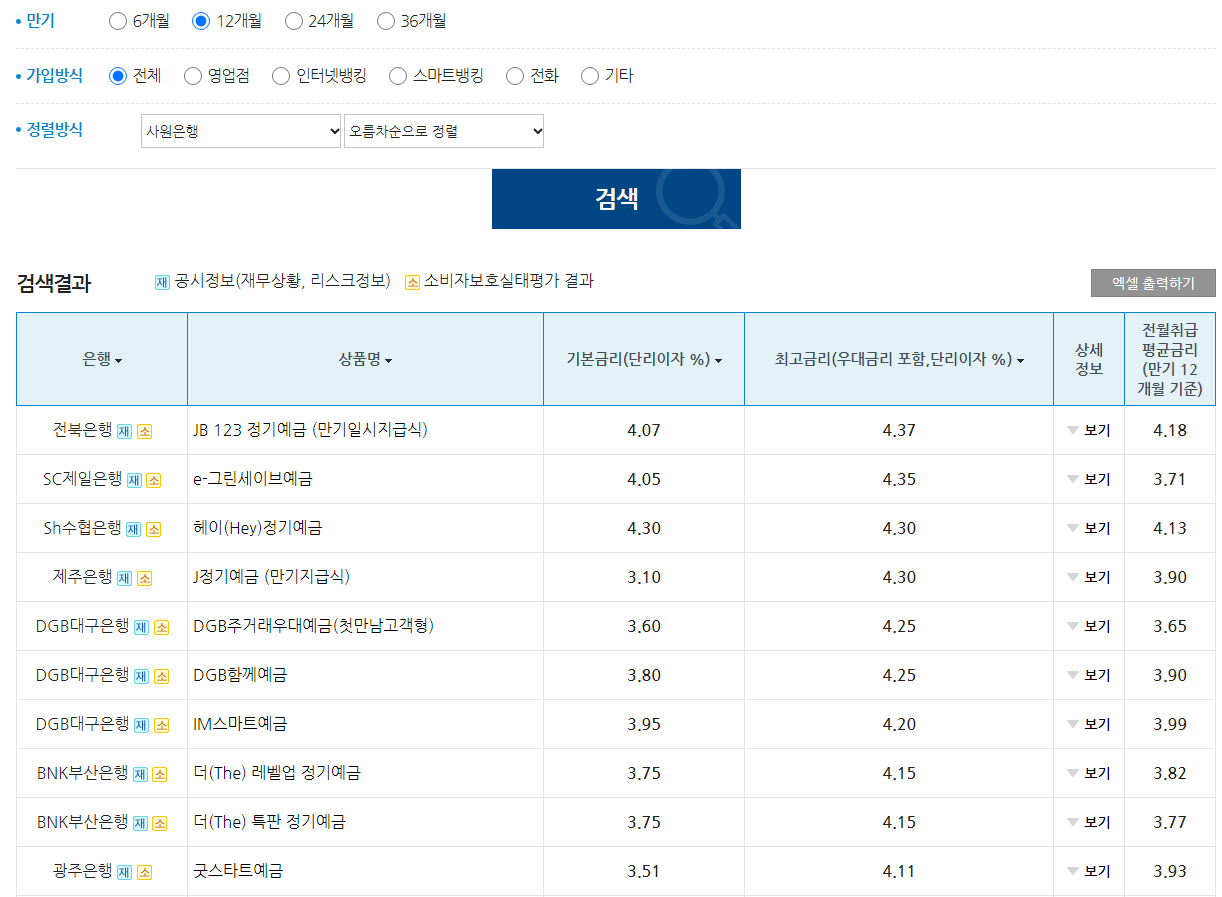Open 소 icon in IM스마트예금 row
The image size is (1222, 897).
[161, 725]
